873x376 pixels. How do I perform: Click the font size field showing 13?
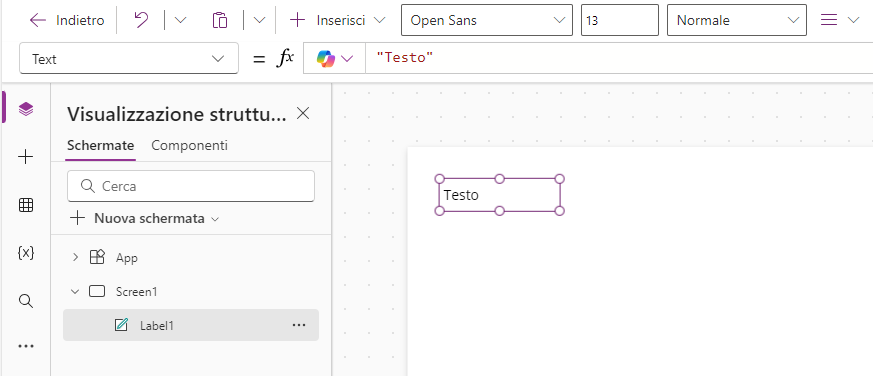(x=620, y=21)
